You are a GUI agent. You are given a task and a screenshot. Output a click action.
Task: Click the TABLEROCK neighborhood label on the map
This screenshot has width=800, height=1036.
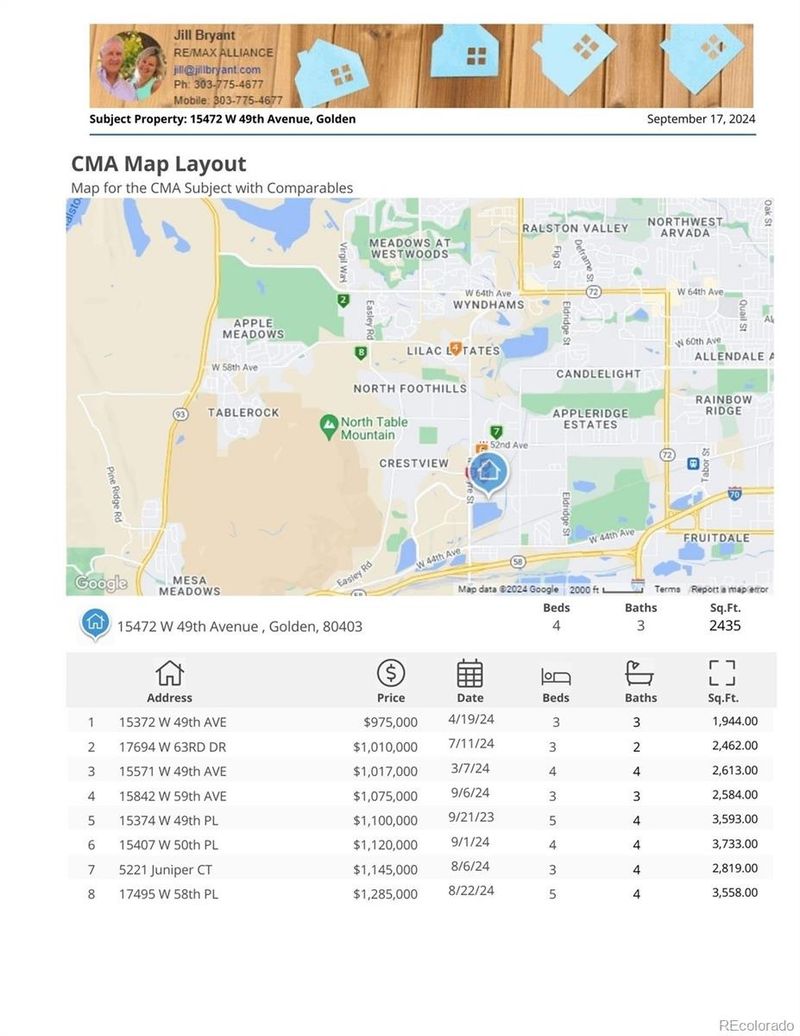[244, 412]
